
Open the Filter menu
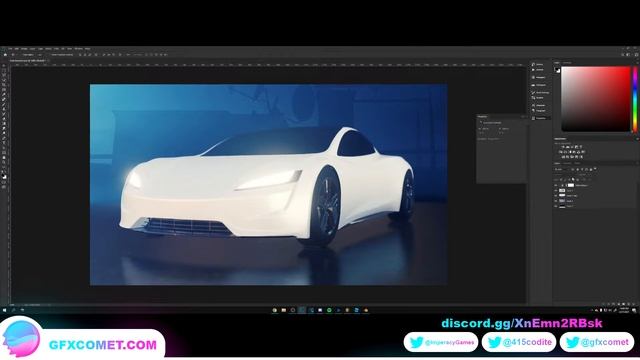(56, 49)
